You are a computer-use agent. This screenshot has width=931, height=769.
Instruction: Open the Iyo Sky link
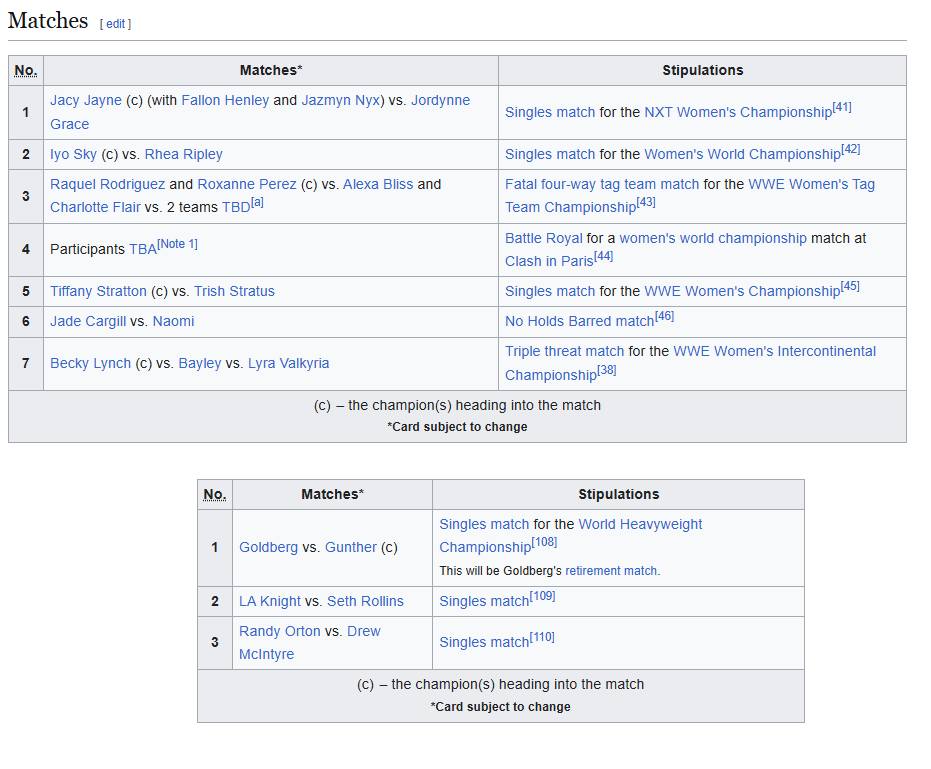click(x=73, y=154)
